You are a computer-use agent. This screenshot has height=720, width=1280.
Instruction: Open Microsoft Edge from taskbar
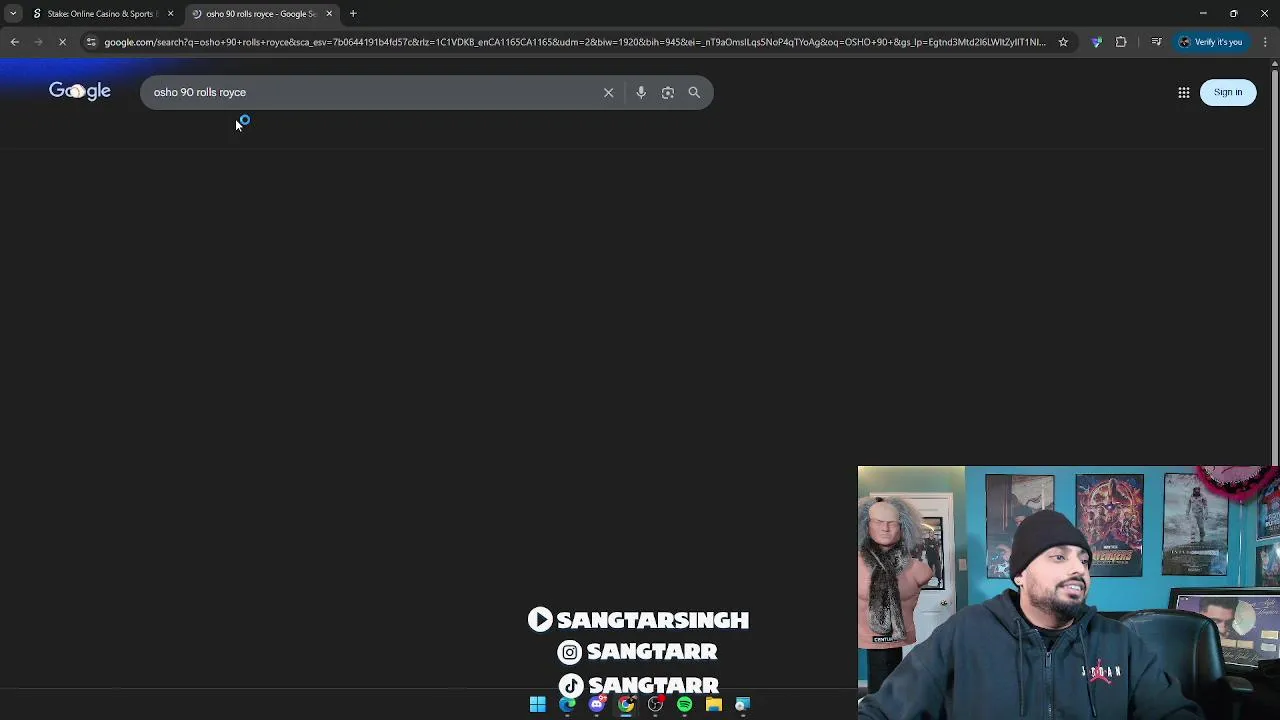pos(567,705)
